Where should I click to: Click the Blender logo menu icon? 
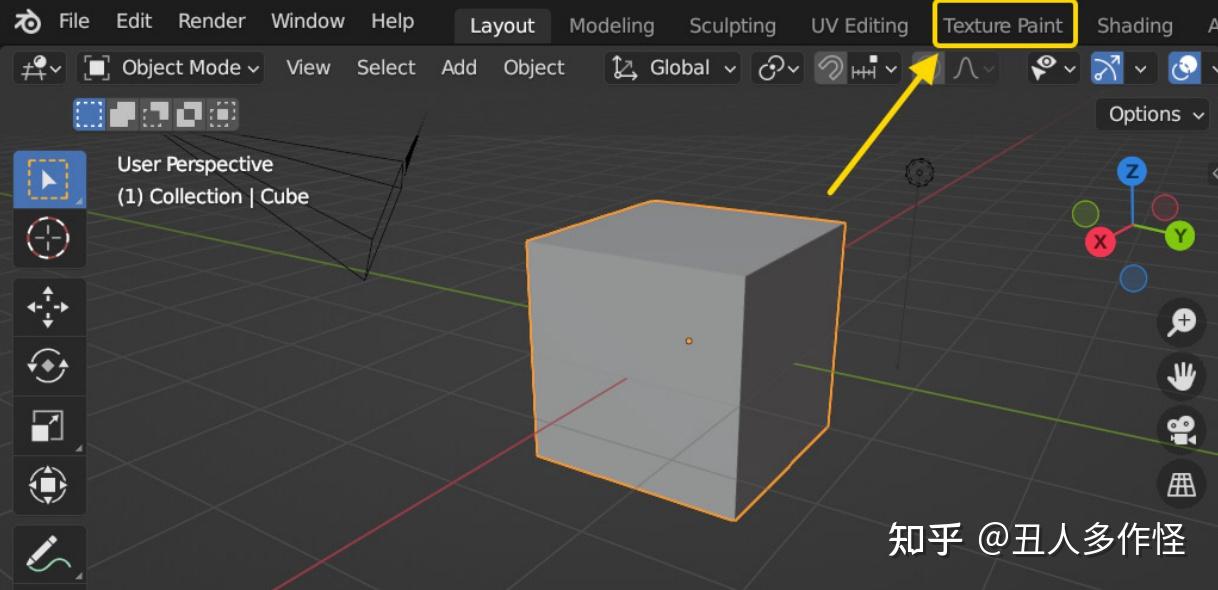coord(28,21)
